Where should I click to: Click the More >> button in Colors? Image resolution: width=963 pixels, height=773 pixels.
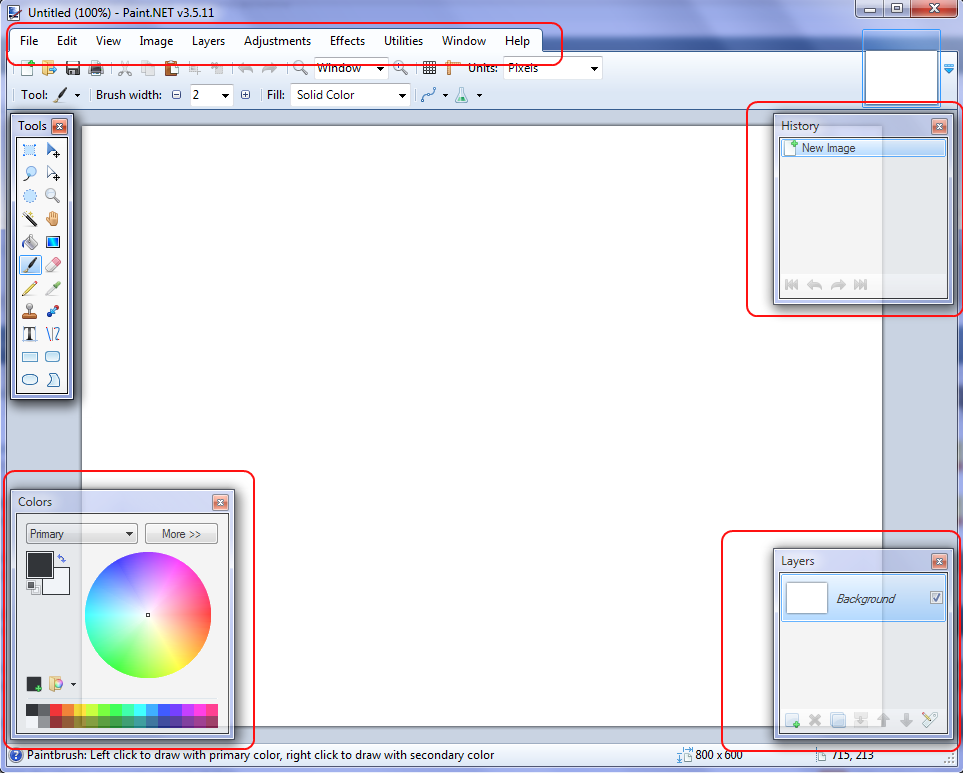pyautogui.click(x=181, y=534)
